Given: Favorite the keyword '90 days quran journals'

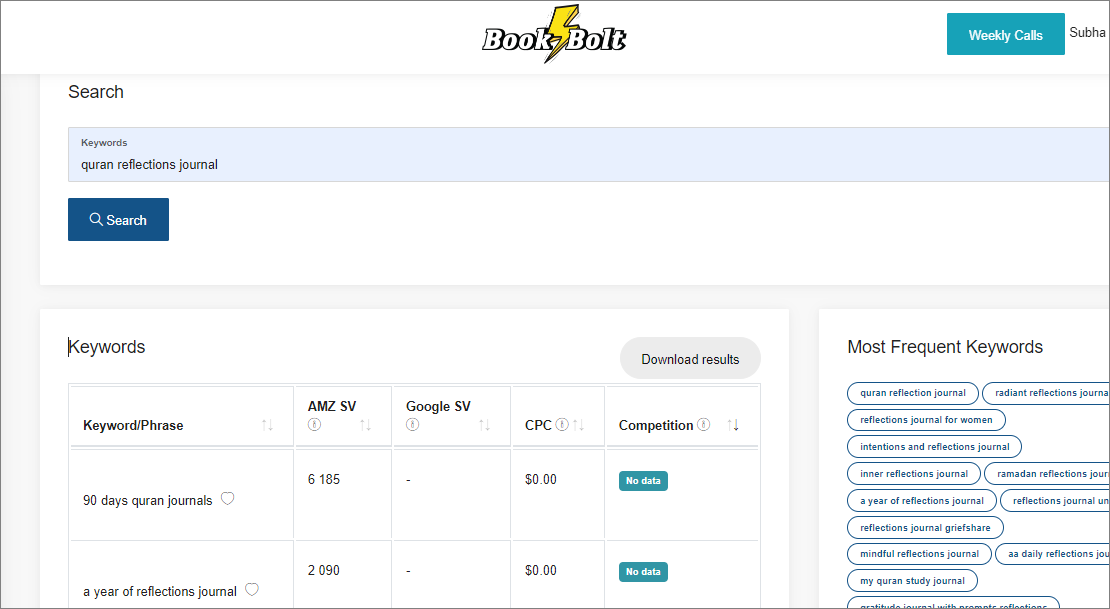Looking at the screenshot, I should pyautogui.click(x=228, y=498).
